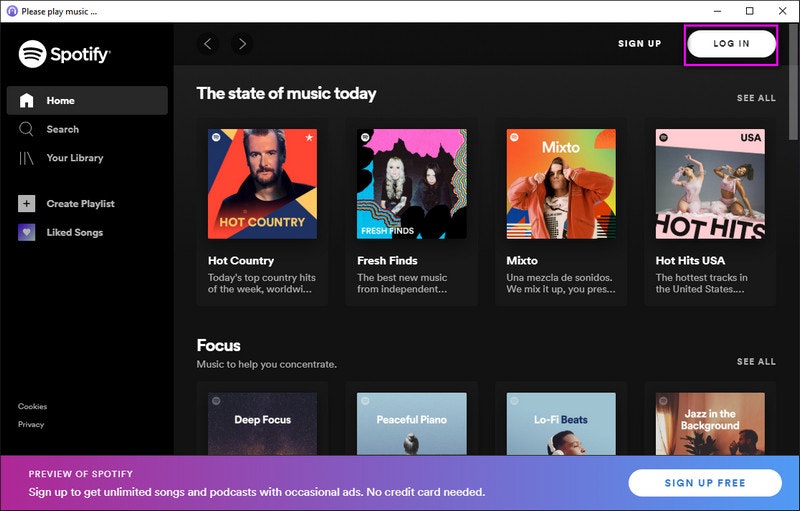
Task: Click the SIGN UP link
Action: pyautogui.click(x=640, y=44)
